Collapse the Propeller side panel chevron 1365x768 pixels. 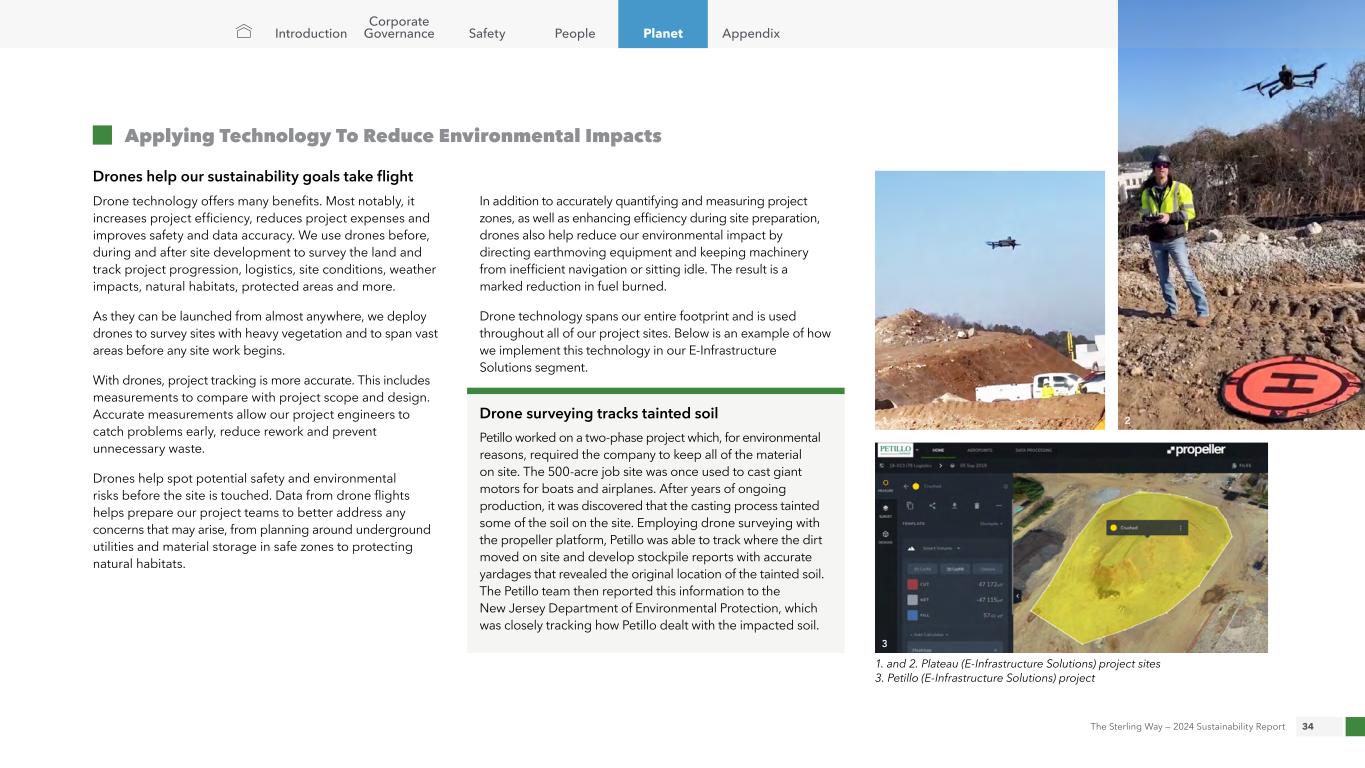pyautogui.click(x=1018, y=596)
